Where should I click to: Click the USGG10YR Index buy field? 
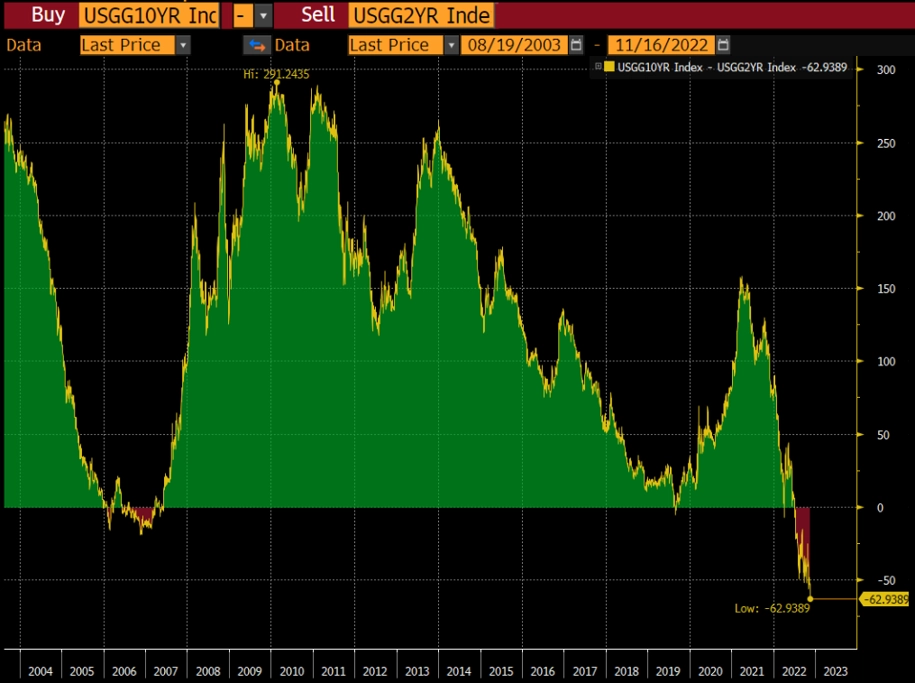[149, 16]
